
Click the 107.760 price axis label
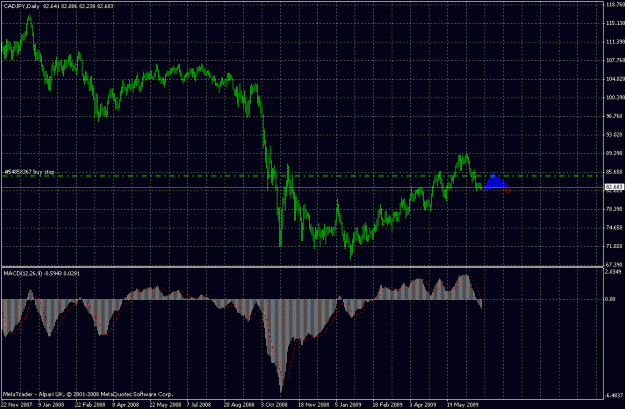[615, 61]
